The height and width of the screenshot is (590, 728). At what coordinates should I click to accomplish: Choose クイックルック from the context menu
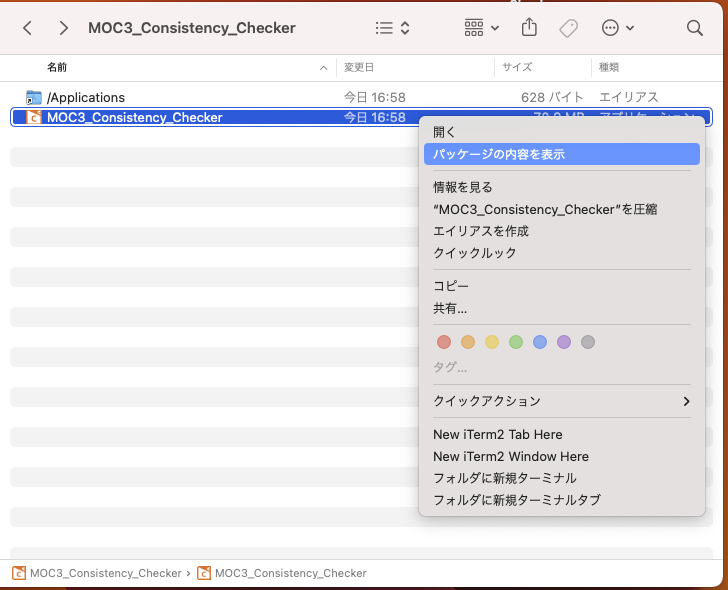pos(562,253)
